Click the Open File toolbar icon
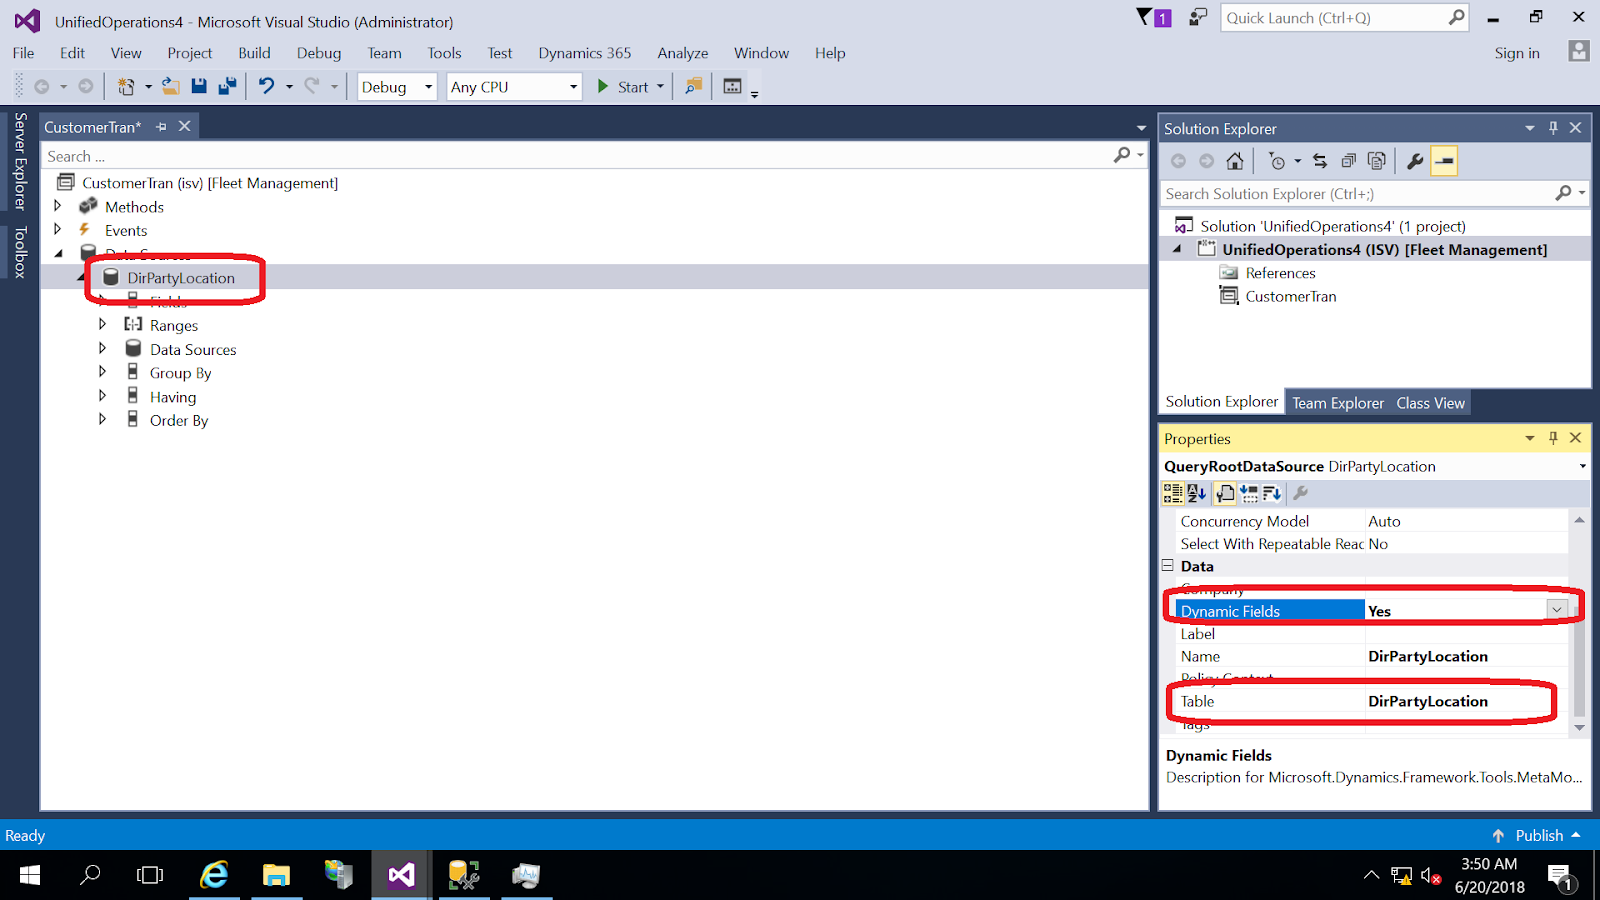The image size is (1600, 900). click(171, 87)
